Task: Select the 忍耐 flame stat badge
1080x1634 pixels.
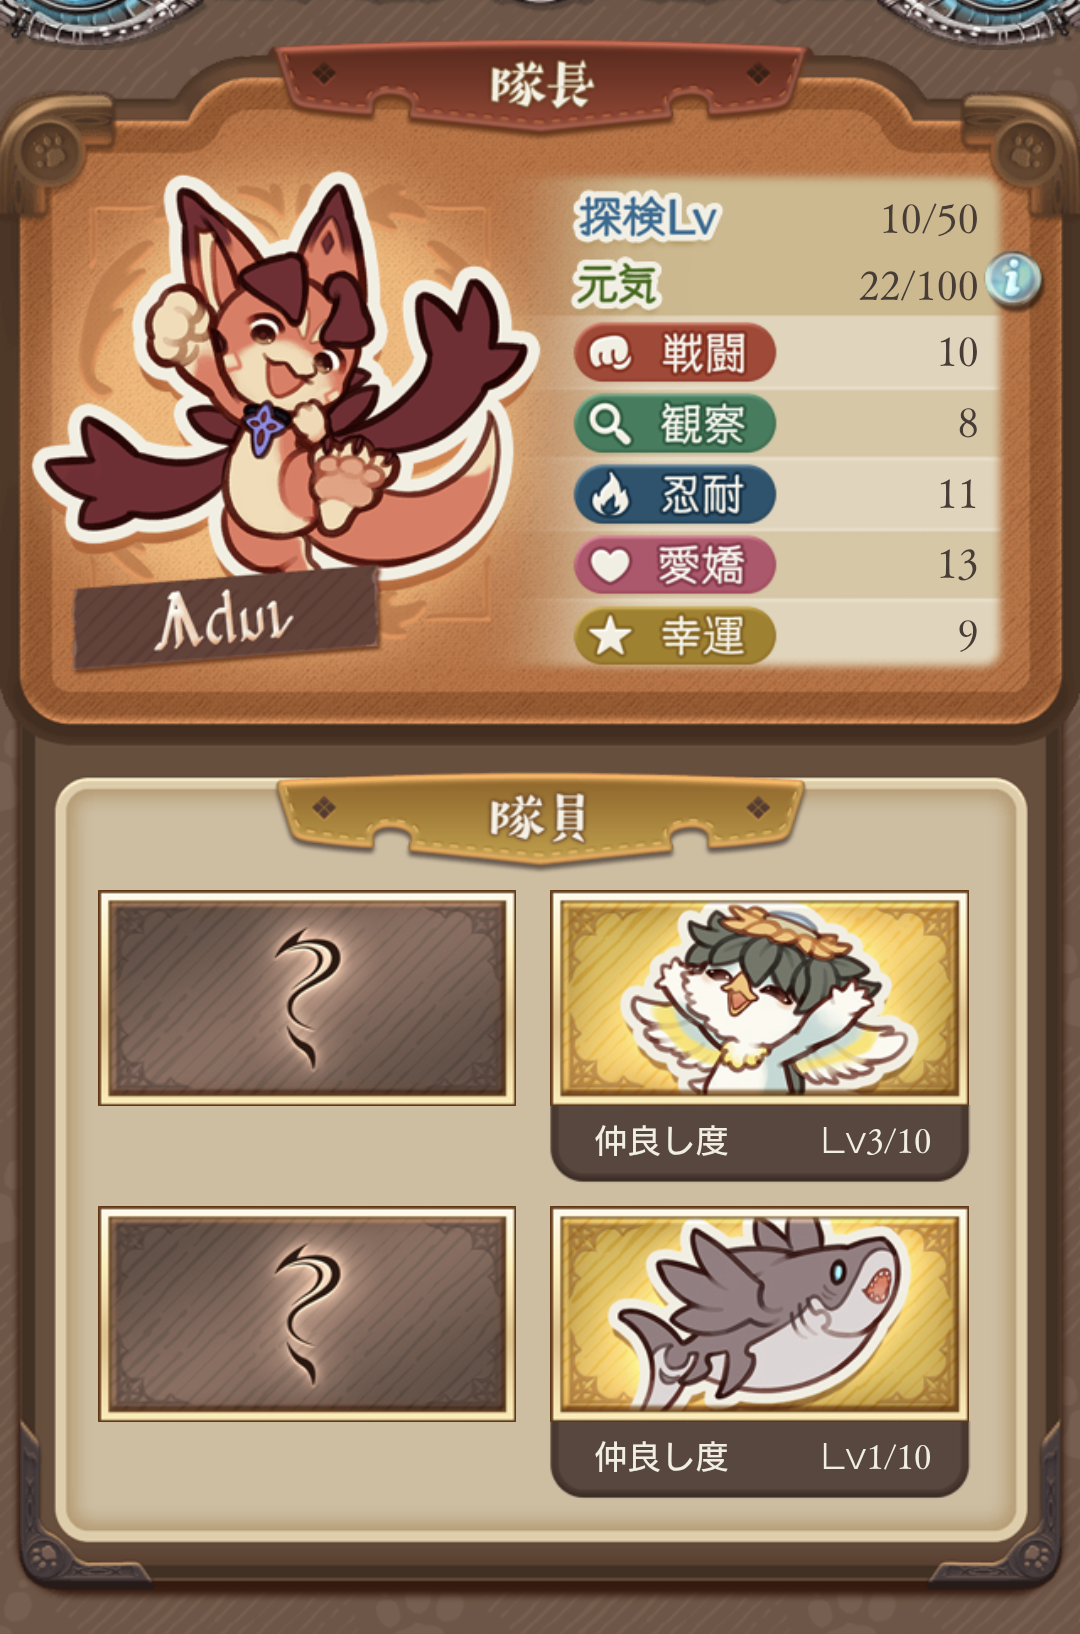Action: (675, 495)
